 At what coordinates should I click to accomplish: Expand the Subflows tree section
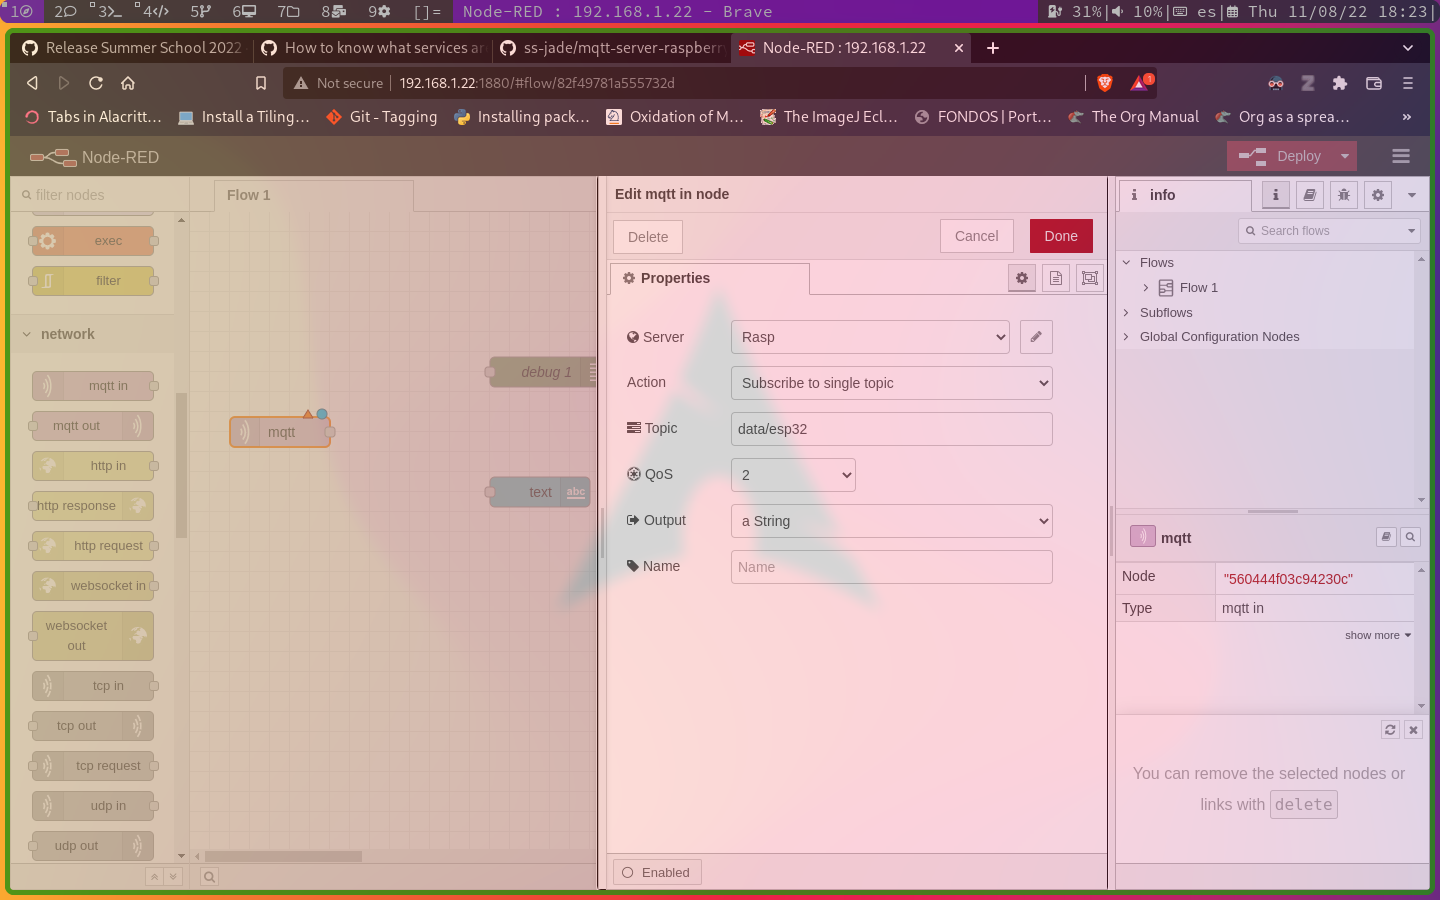[x=1127, y=313]
